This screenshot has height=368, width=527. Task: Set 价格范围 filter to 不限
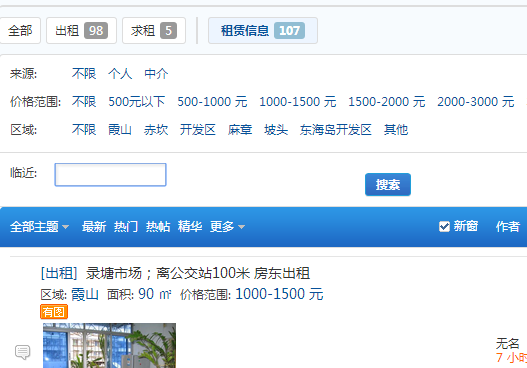click(84, 101)
